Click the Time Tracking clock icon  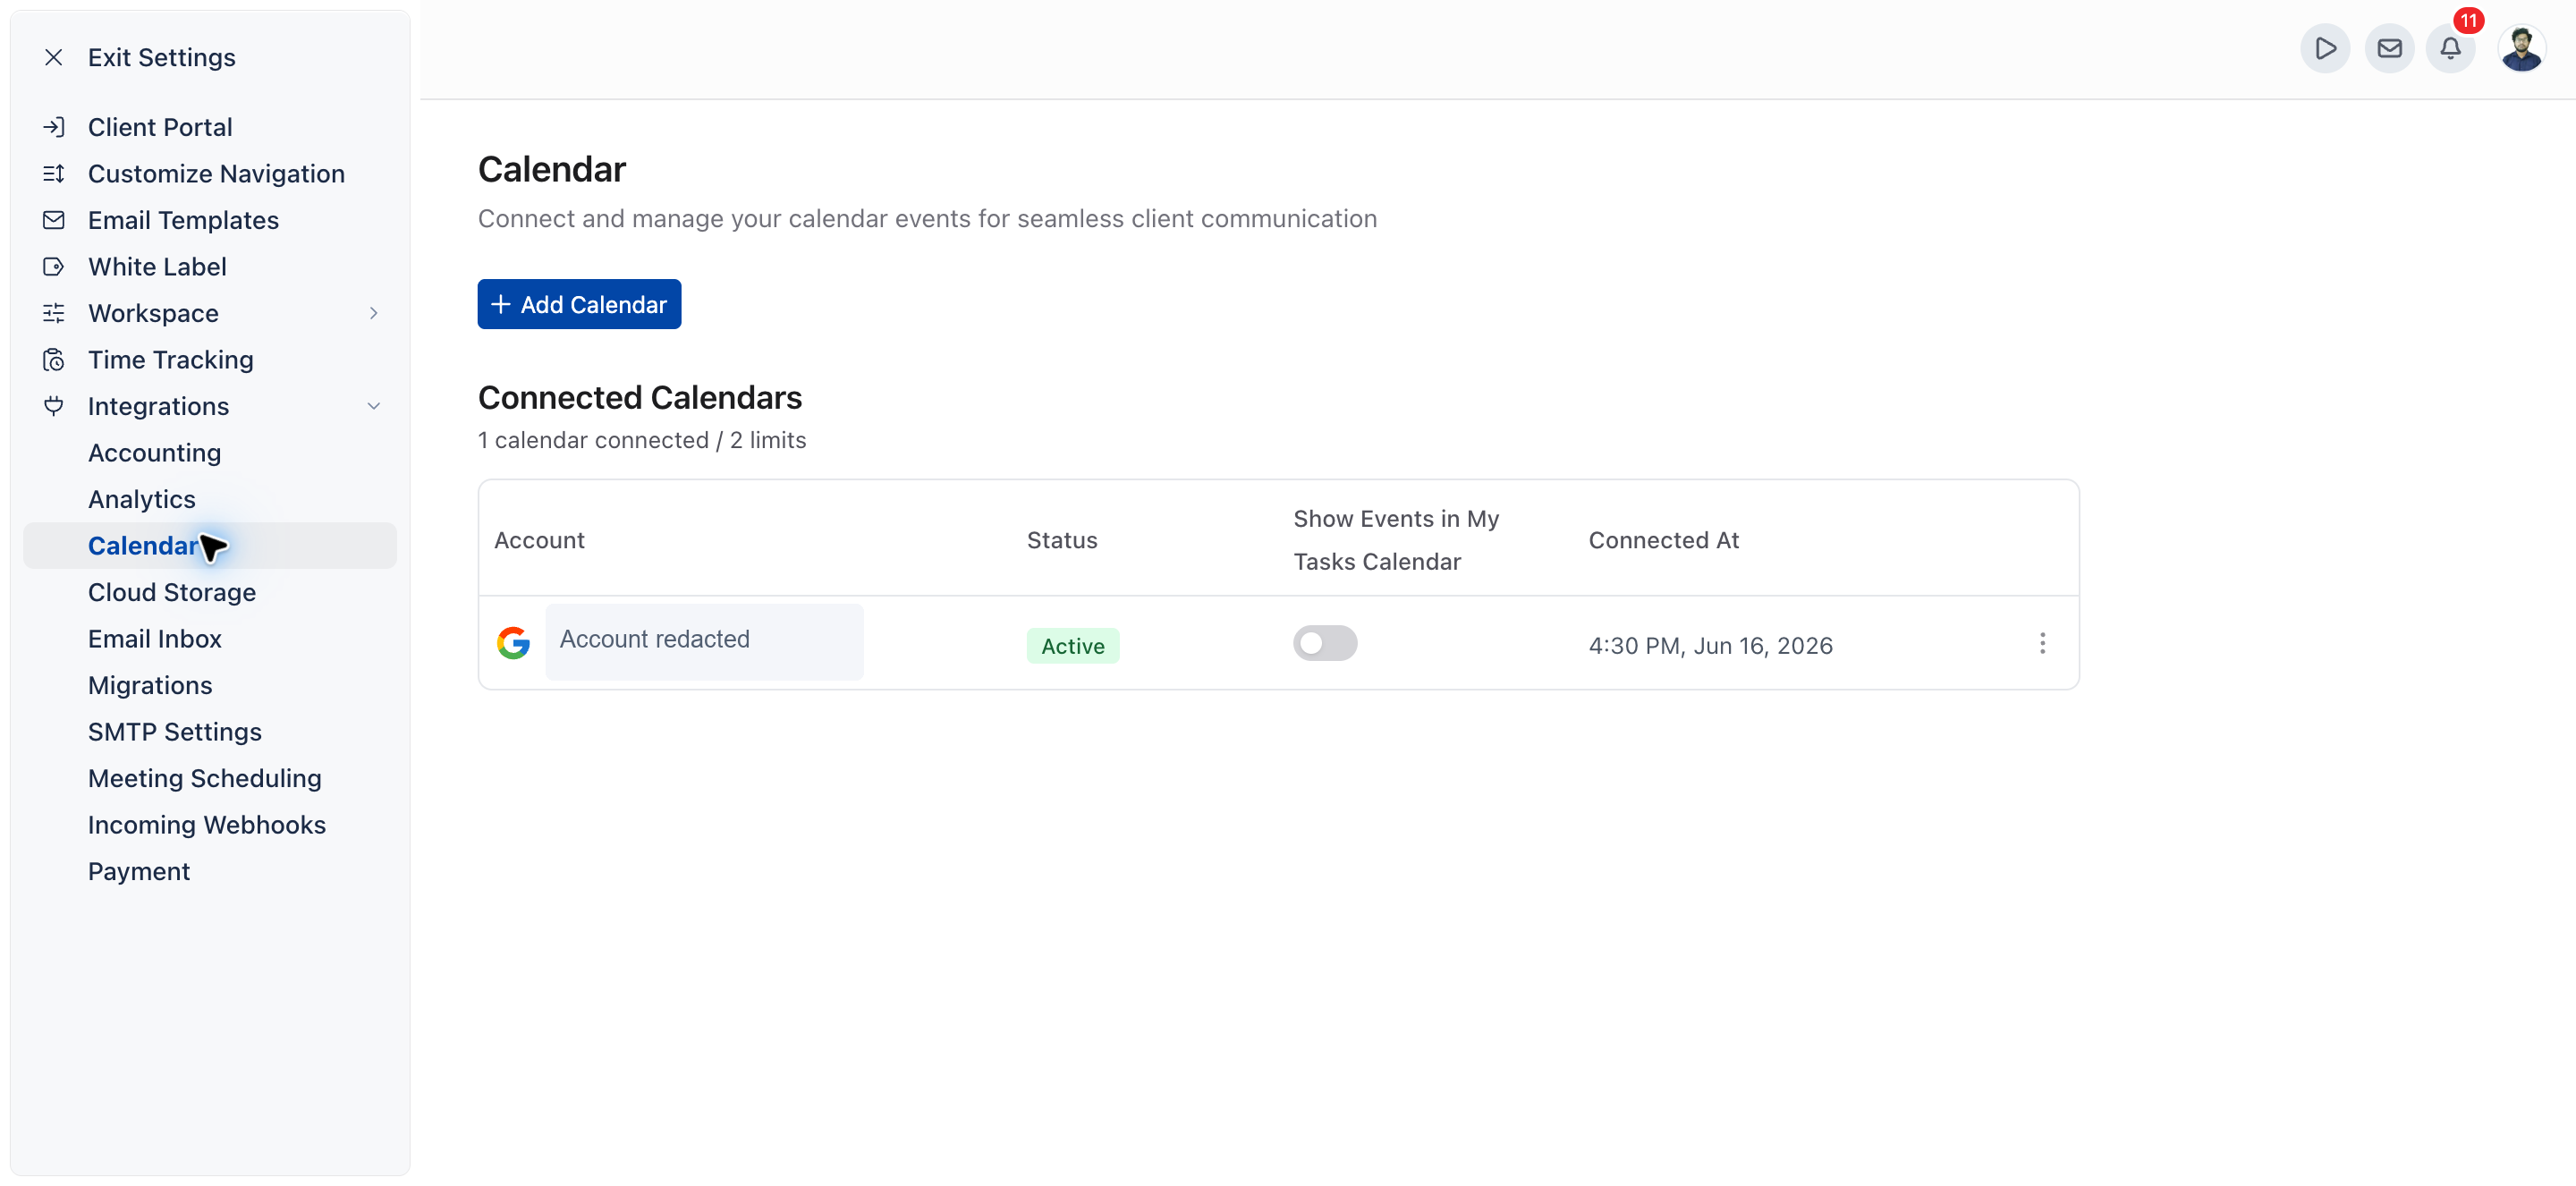point(54,360)
